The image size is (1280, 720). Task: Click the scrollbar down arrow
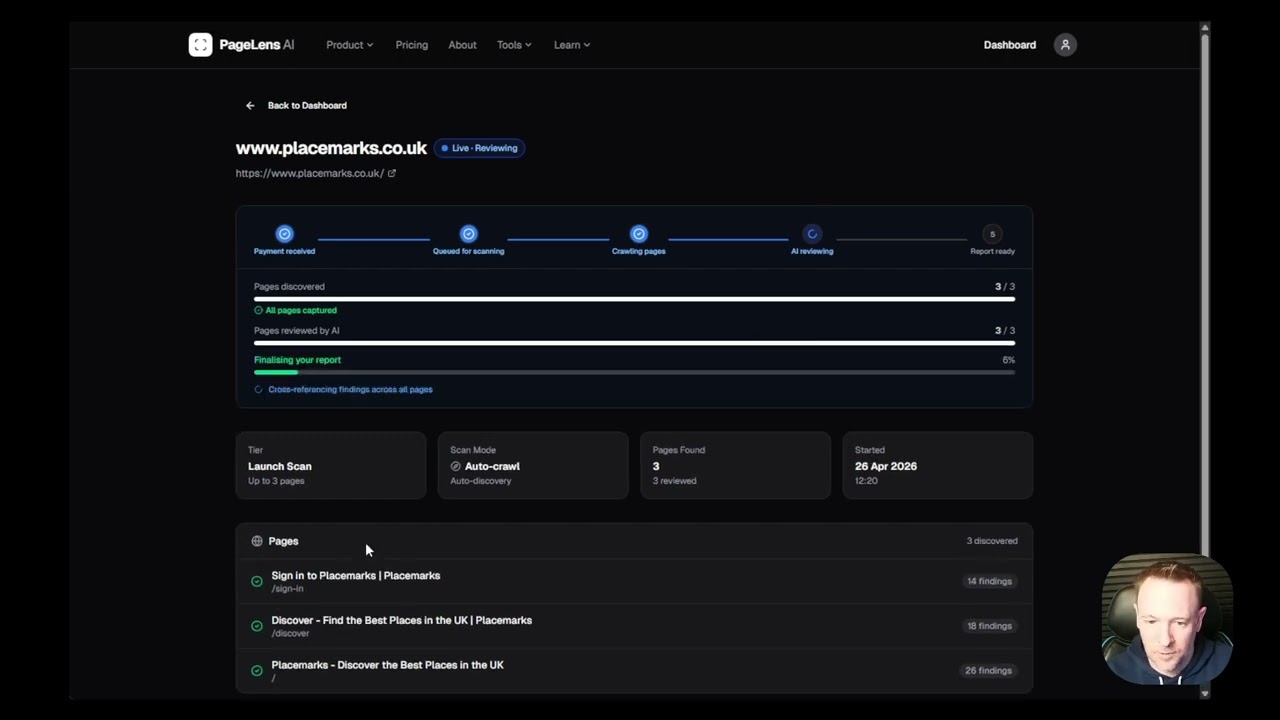tap(1205, 693)
